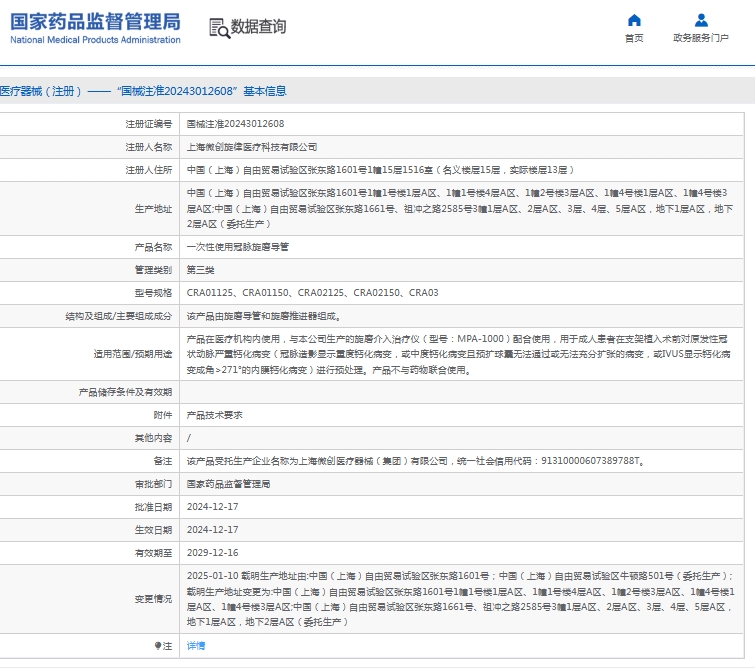Click the 政务服务门户 label
Viewport: 755px width, 668px height.
coord(701,38)
